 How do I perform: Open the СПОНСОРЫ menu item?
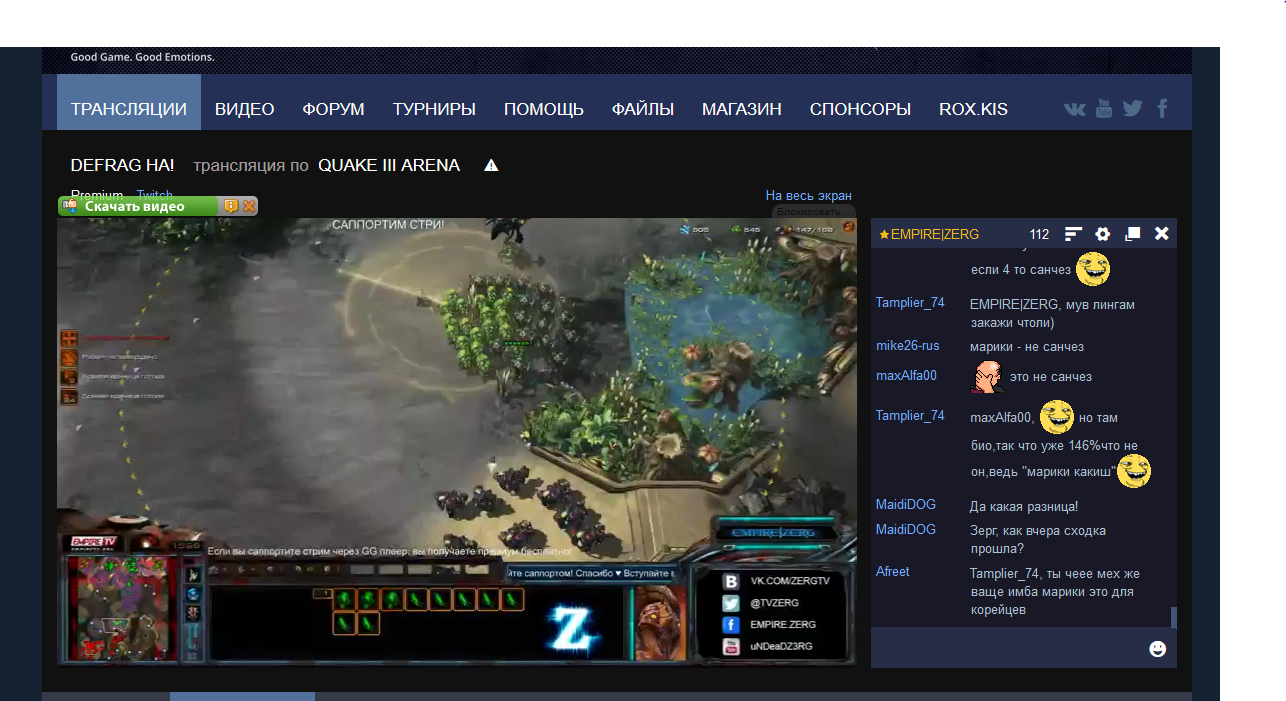coord(860,109)
